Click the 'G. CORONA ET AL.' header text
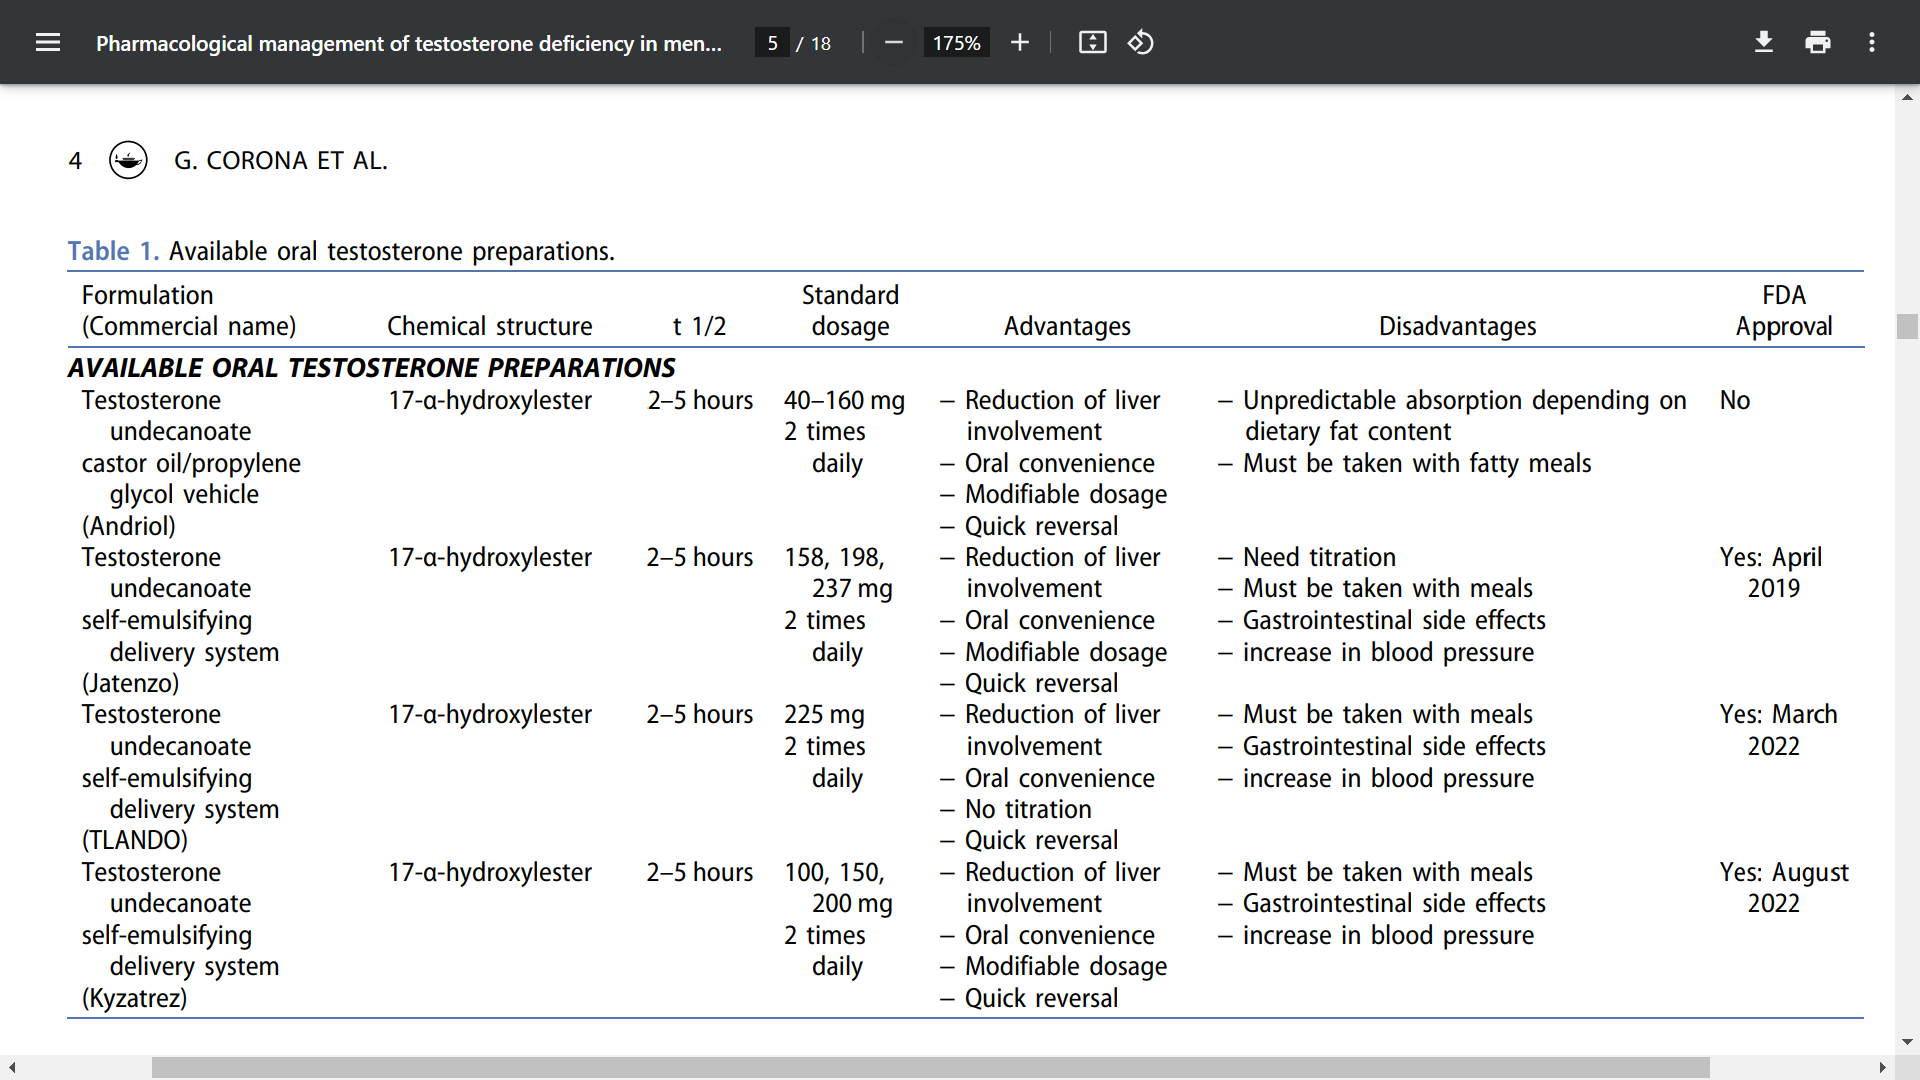 [x=280, y=160]
